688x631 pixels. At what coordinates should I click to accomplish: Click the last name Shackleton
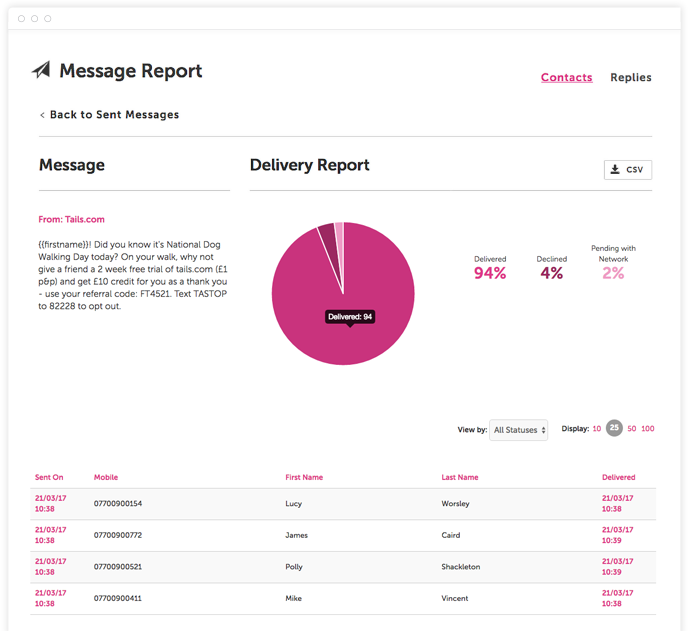461,566
